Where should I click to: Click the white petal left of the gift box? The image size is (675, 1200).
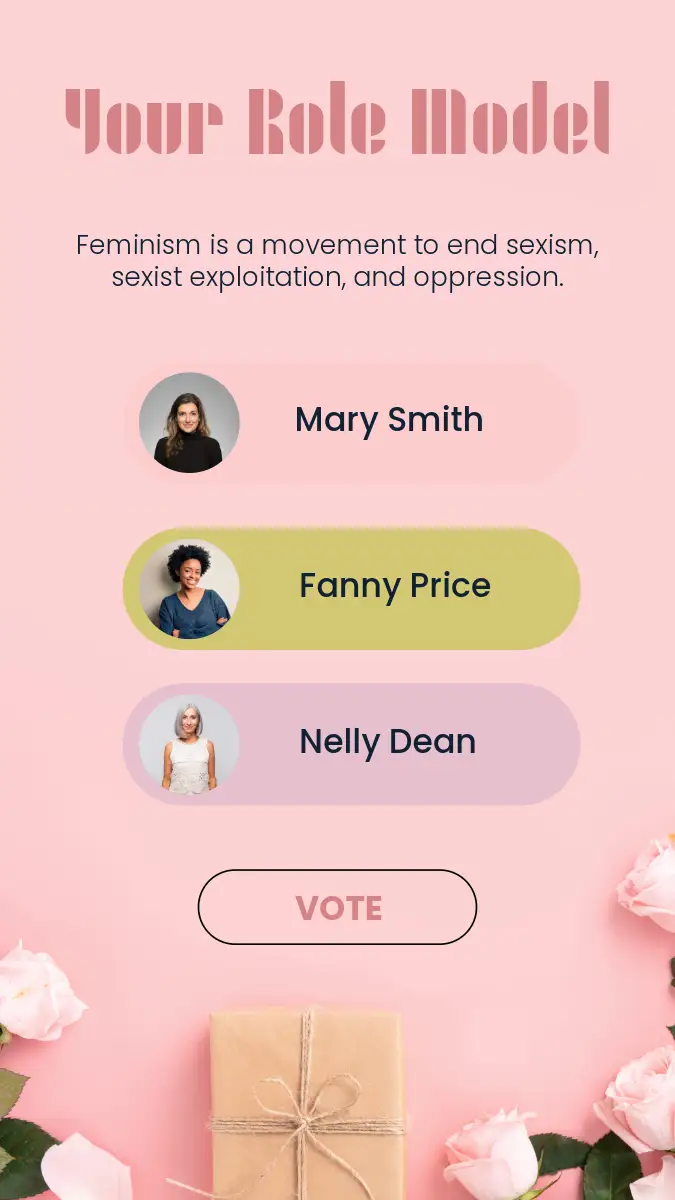pyautogui.click(x=88, y=1168)
